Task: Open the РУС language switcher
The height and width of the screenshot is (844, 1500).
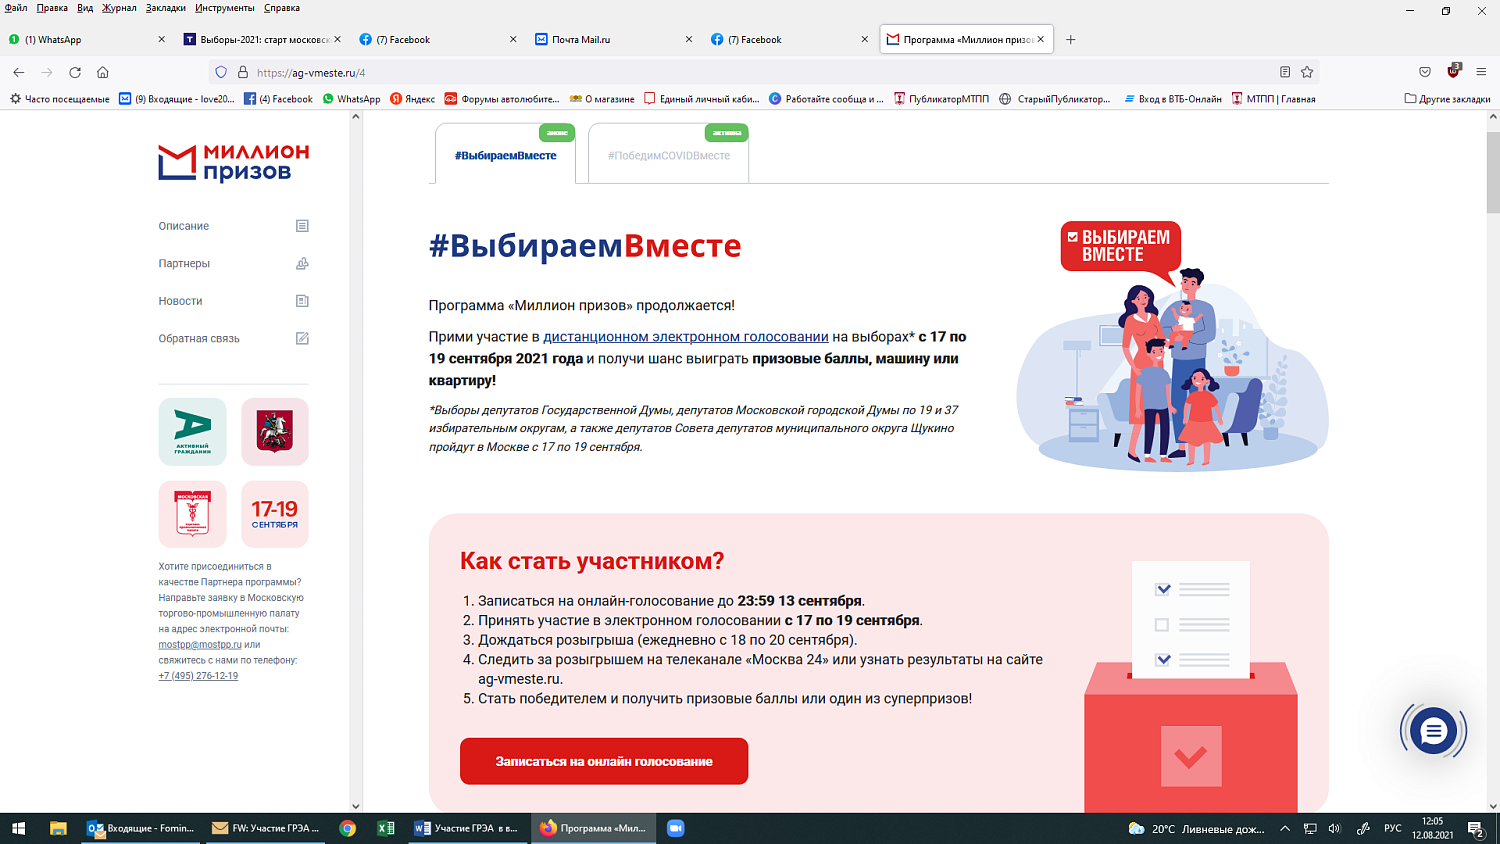Action: [x=1394, y=828]
